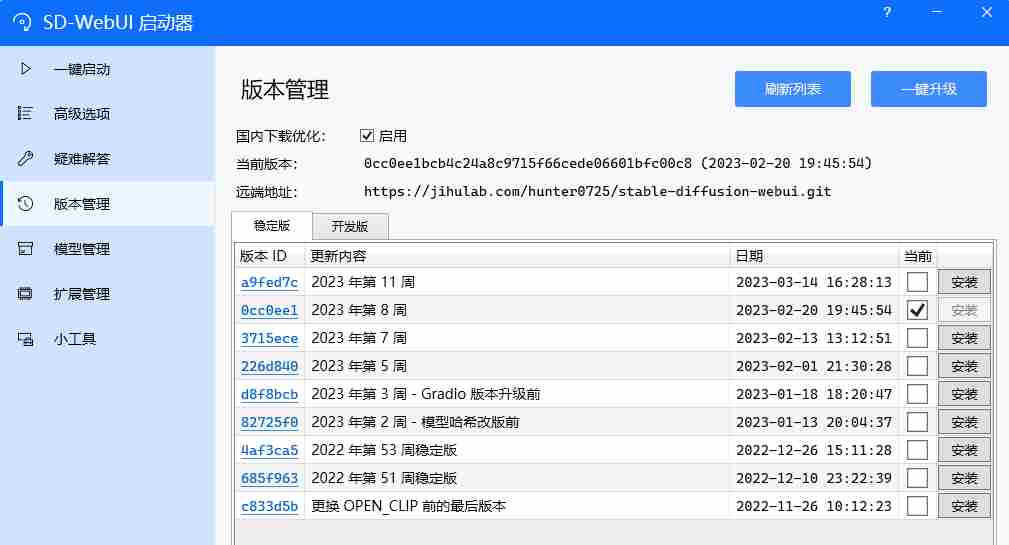Click the play icon beside 一键启动
1009x545 pixels.
pos(26,68)
